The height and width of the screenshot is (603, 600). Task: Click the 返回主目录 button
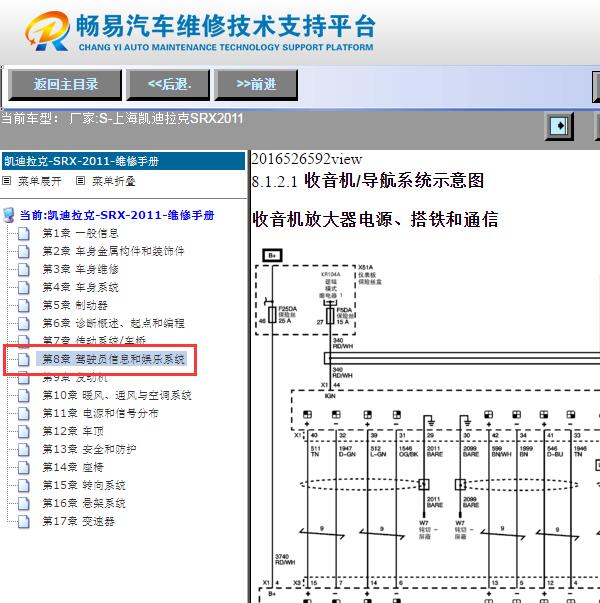click(x=65, y=85)
